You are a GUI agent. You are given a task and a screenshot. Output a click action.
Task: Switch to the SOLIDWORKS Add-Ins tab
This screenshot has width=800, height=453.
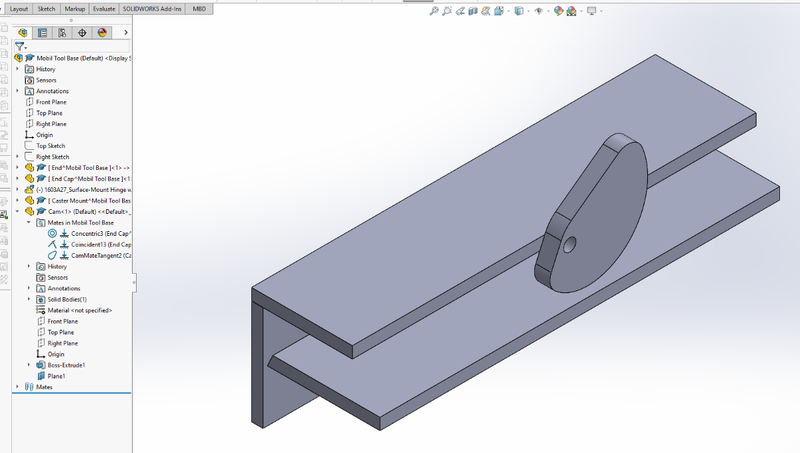[x=152, y=9]
